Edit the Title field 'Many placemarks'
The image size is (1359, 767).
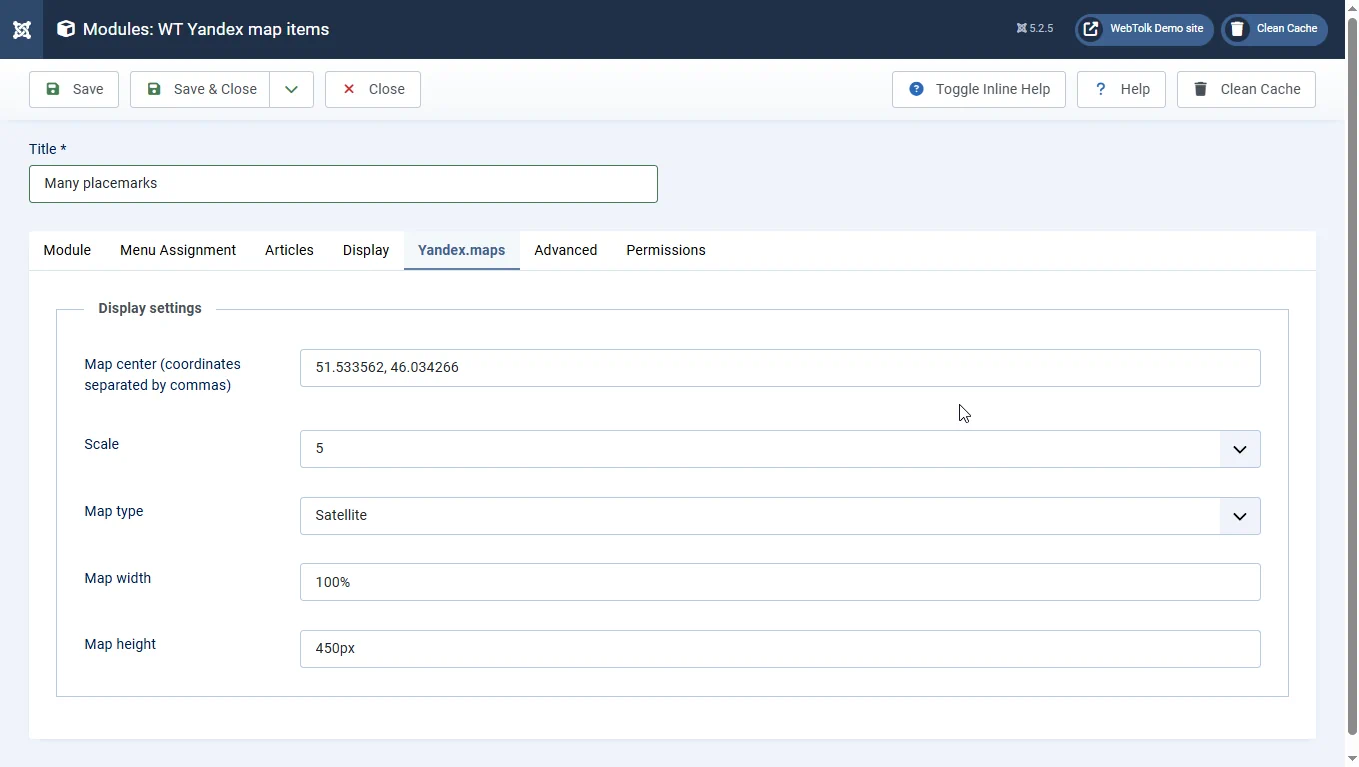[343, 184]
